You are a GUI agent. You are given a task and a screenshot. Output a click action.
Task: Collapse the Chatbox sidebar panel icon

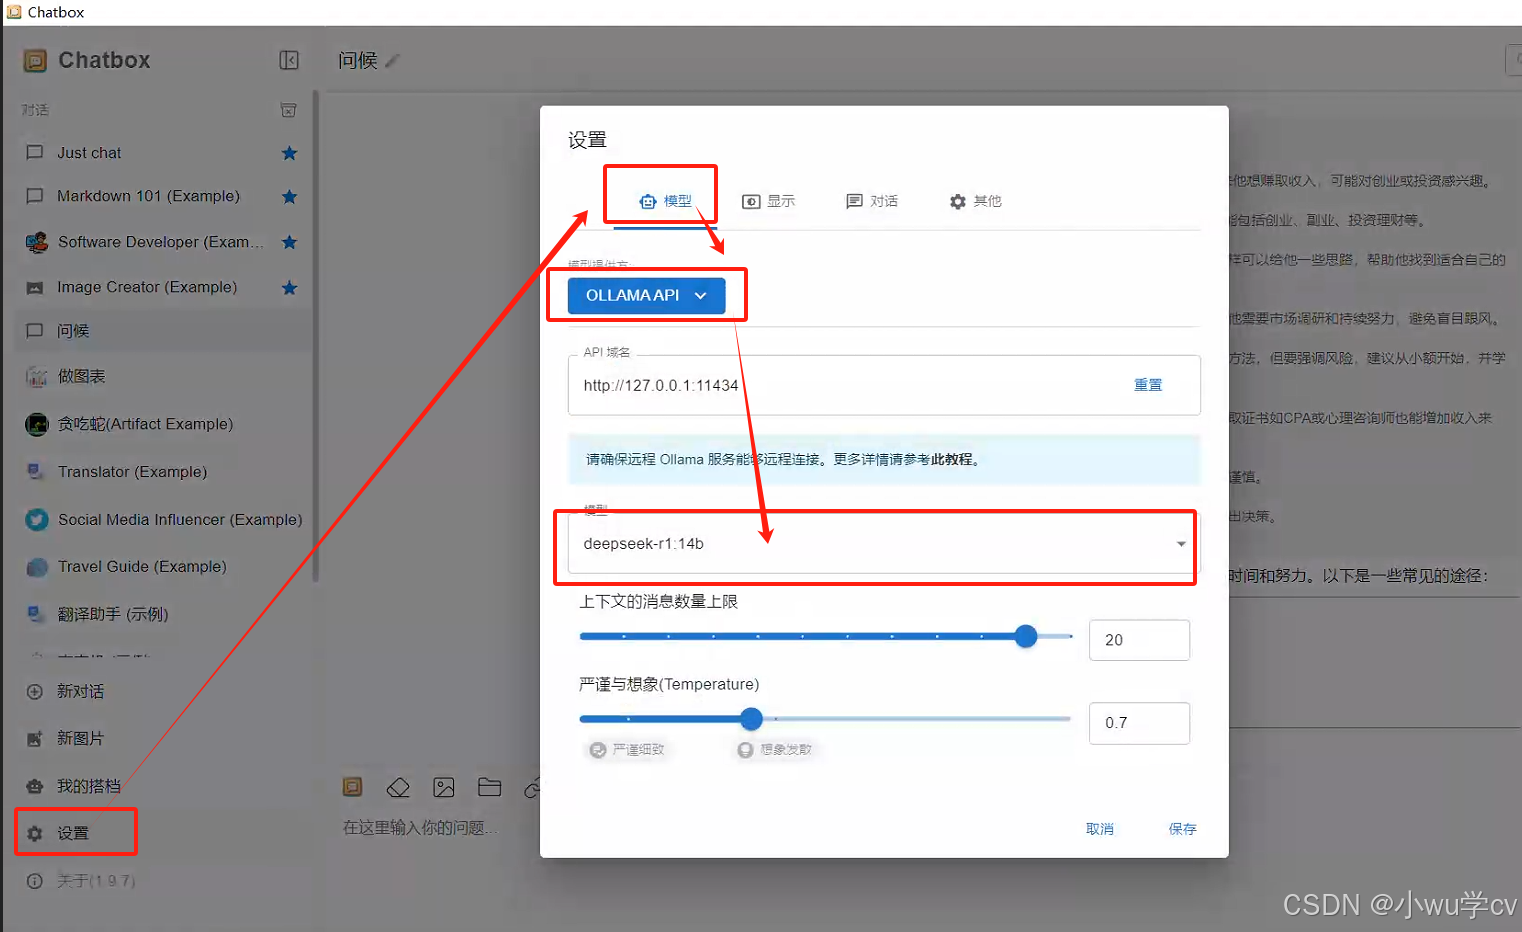tap(289, 60)
